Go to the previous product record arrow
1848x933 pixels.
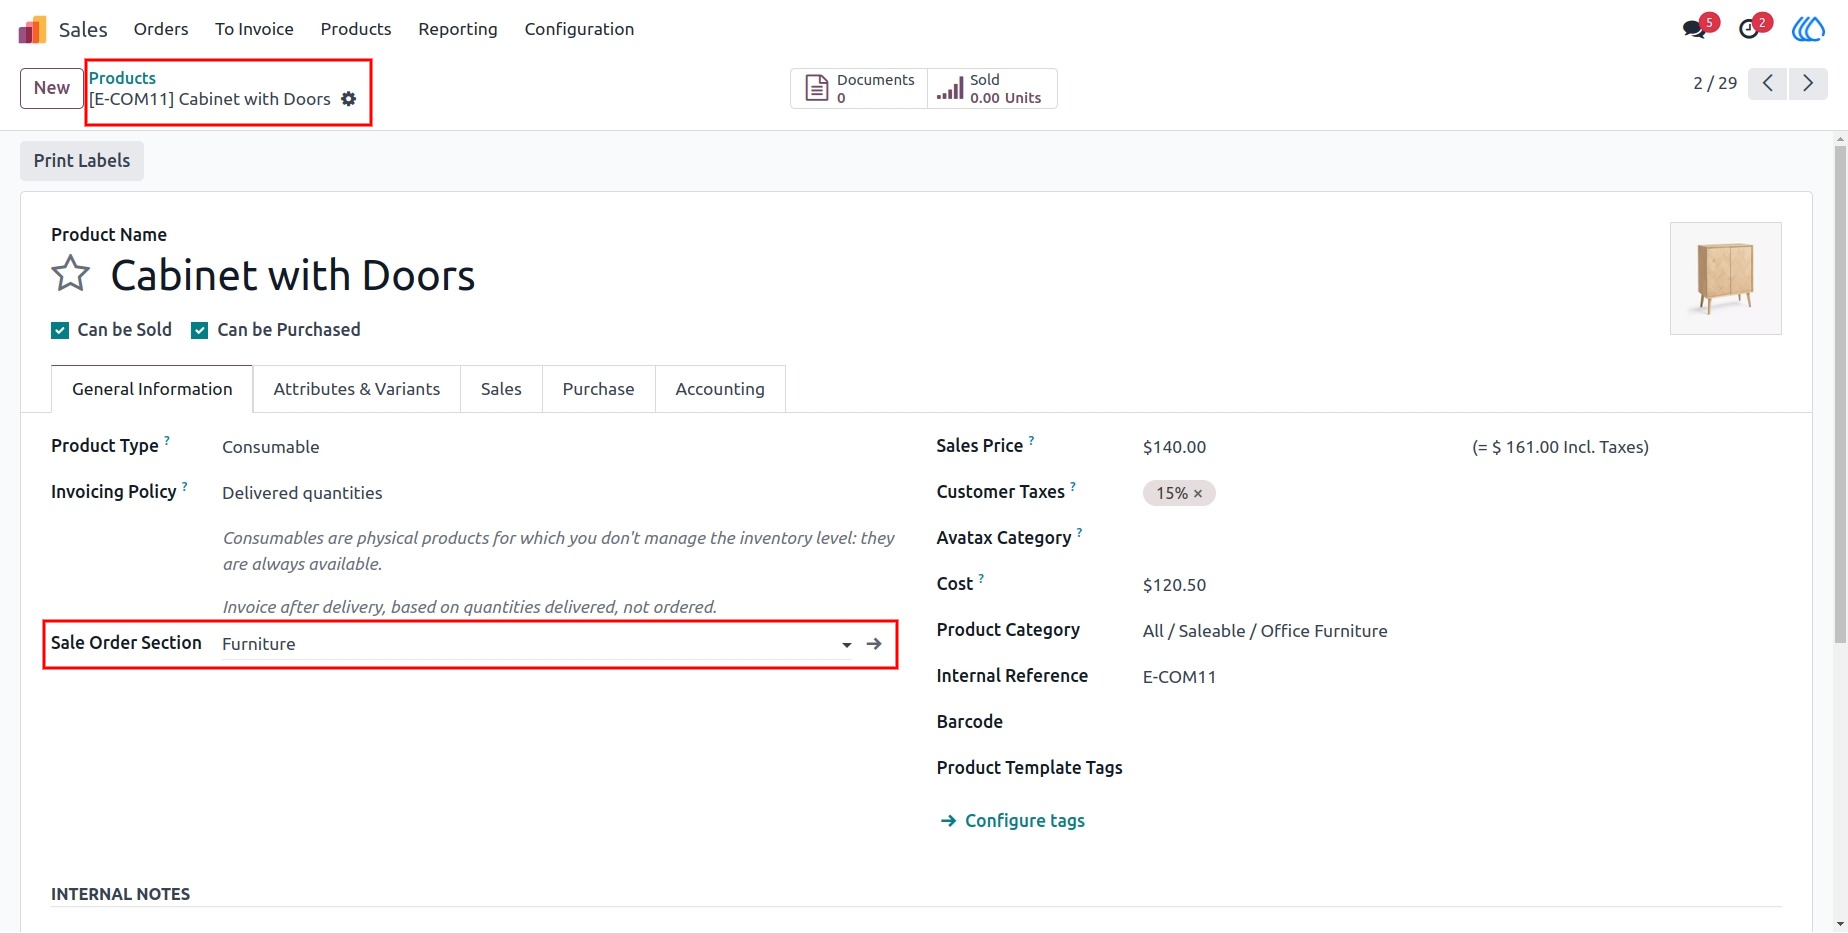tap(1768, 83)
